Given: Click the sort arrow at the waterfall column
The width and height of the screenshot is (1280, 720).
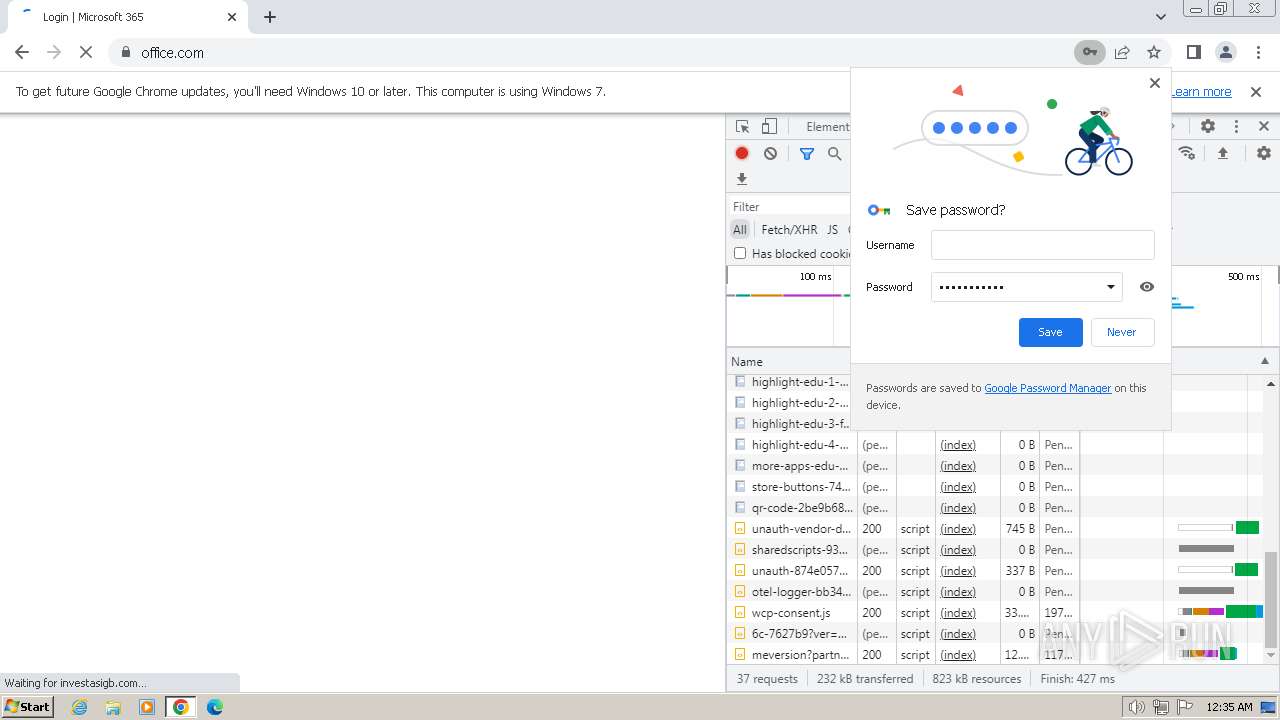Looking at the screenshot, I should click(1264, 361).
